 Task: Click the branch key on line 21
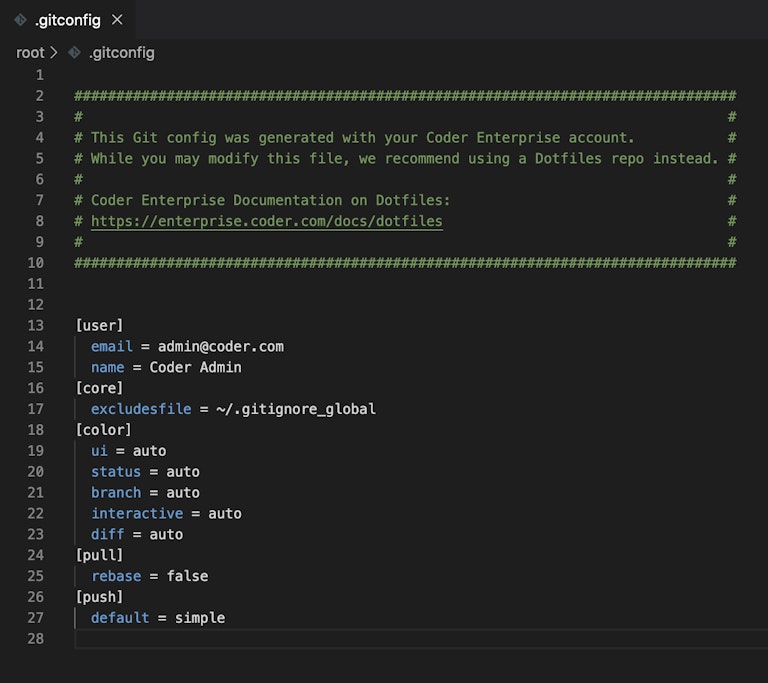[116, 492]
